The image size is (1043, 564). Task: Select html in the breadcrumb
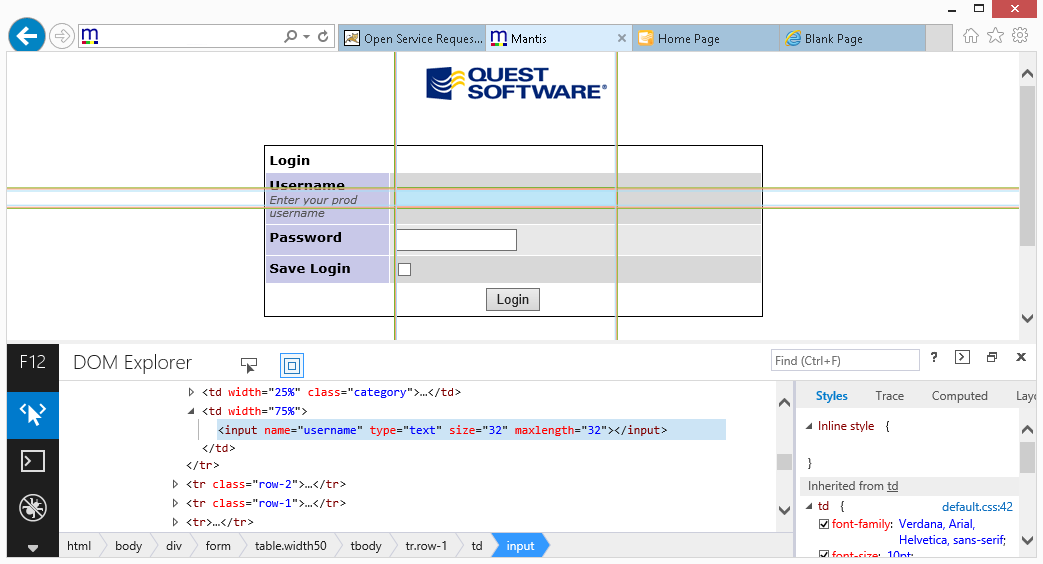pos(78,546)
